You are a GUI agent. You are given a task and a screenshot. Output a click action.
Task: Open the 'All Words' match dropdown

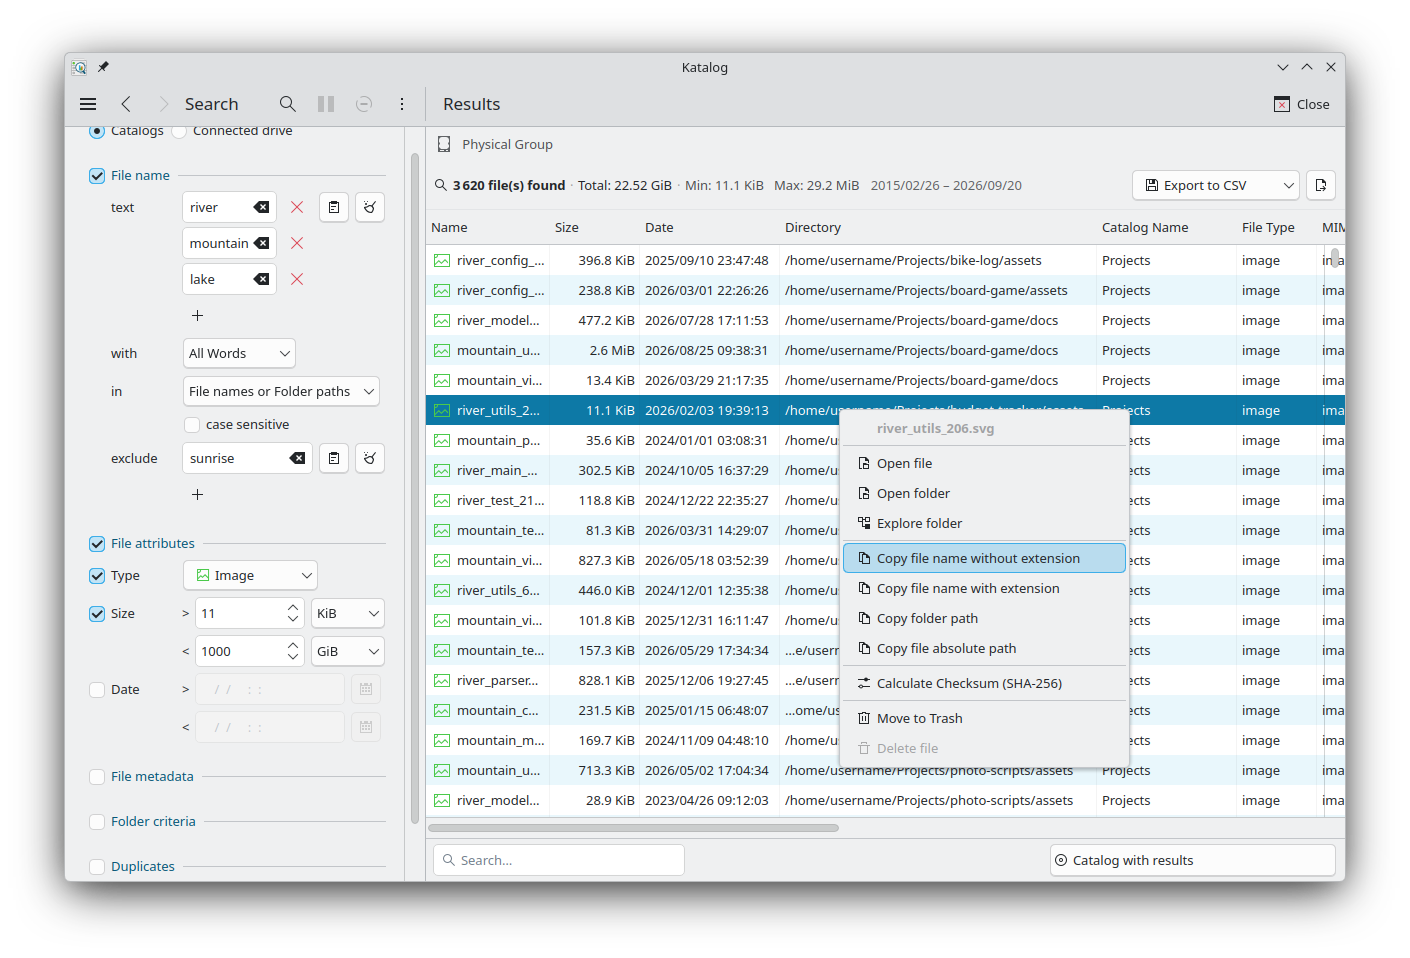pyautogui.click(x=239, y=353)
